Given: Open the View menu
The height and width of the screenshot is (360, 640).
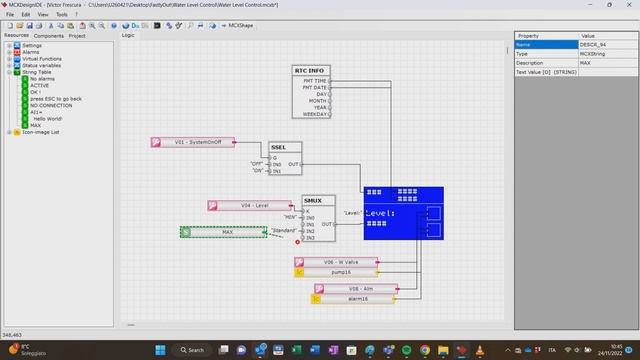Looking at the screenshot, I should (43, 14).
